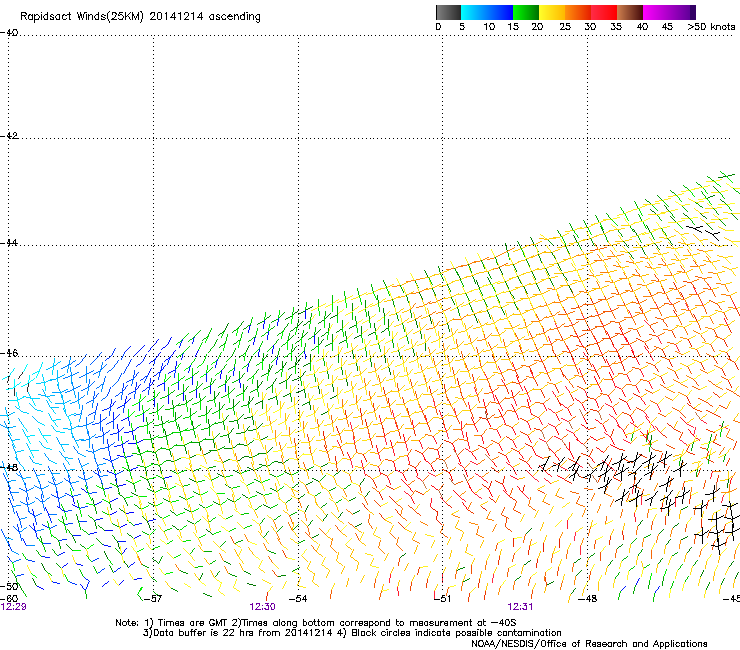Click the time label '12:30'
Image resolution: width=740 pixels, height=650 pixels.
click(x=262, y=607)
